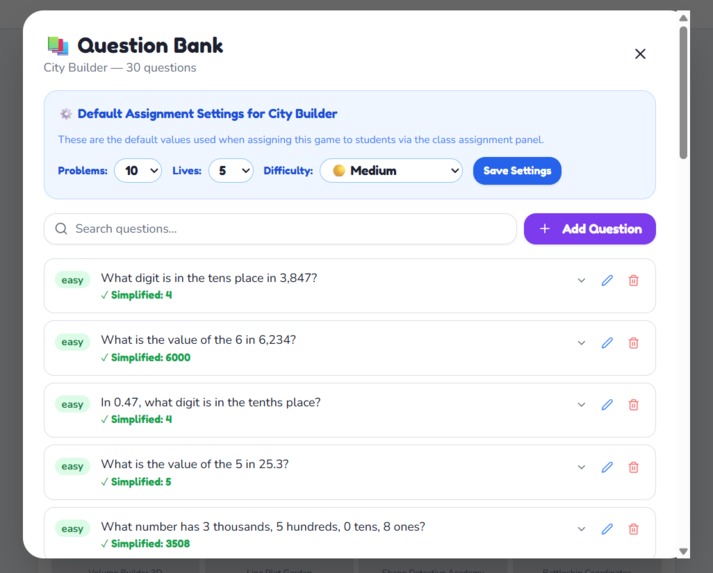Delete the value of 6 in 6,234 question
This screenshot has height=573, width=713.
point(633,342)
